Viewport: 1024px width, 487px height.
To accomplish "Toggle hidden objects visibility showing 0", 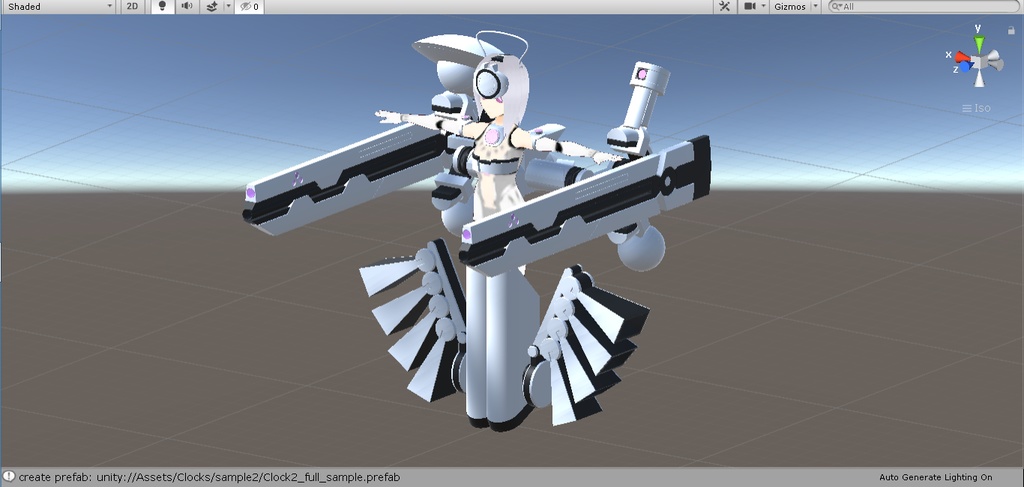I will (249, 7).
